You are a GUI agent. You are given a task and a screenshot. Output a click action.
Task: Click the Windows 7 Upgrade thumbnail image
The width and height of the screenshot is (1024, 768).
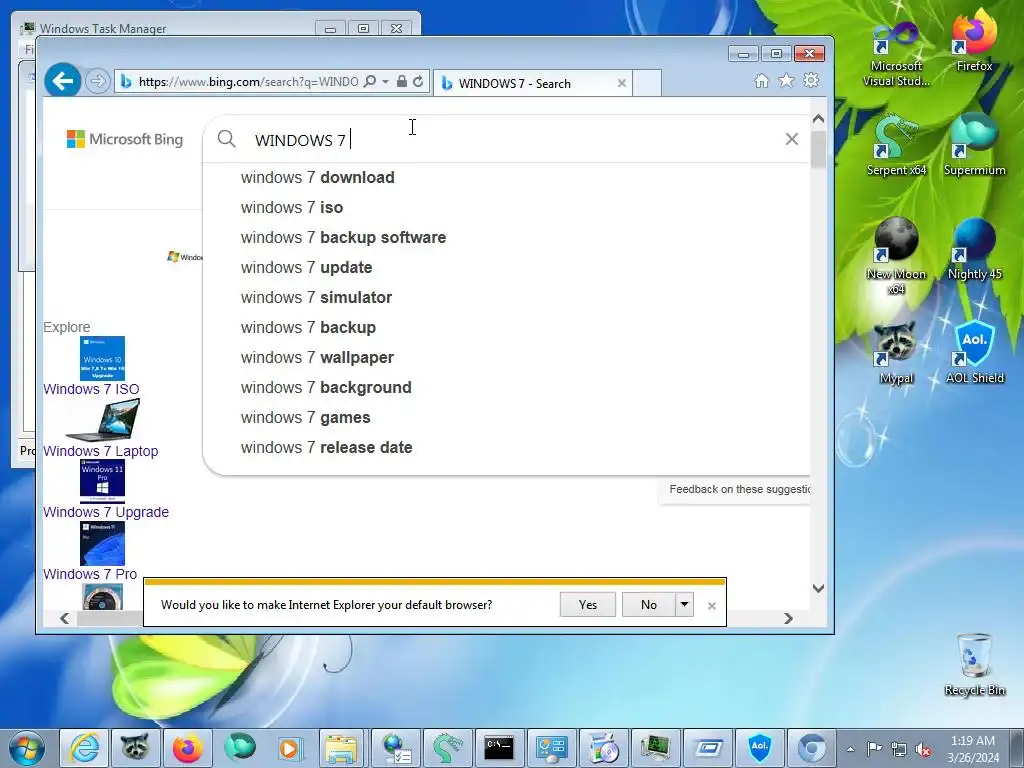pyautogui.click(x=102, y=481)
